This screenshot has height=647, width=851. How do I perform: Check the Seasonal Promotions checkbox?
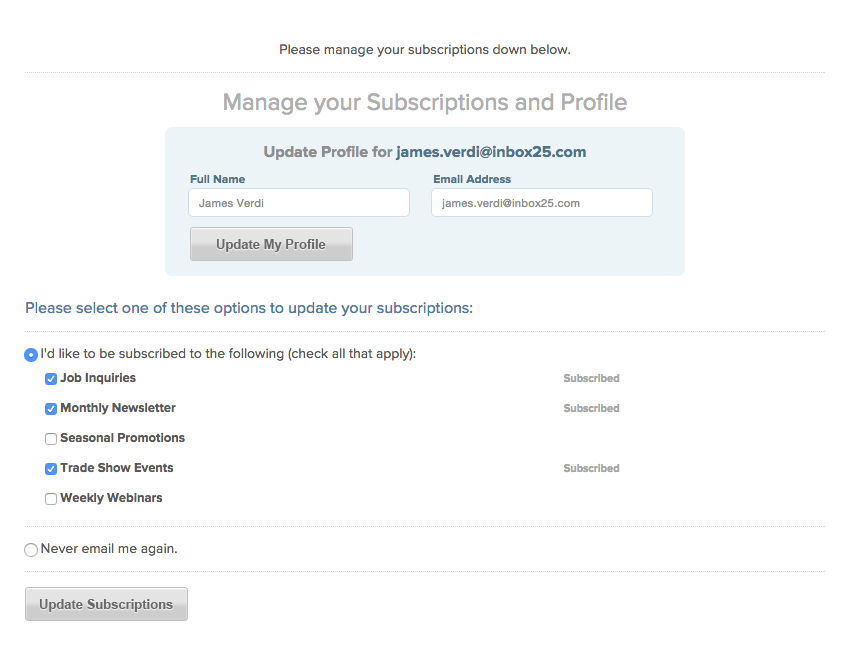pos(50,439)
